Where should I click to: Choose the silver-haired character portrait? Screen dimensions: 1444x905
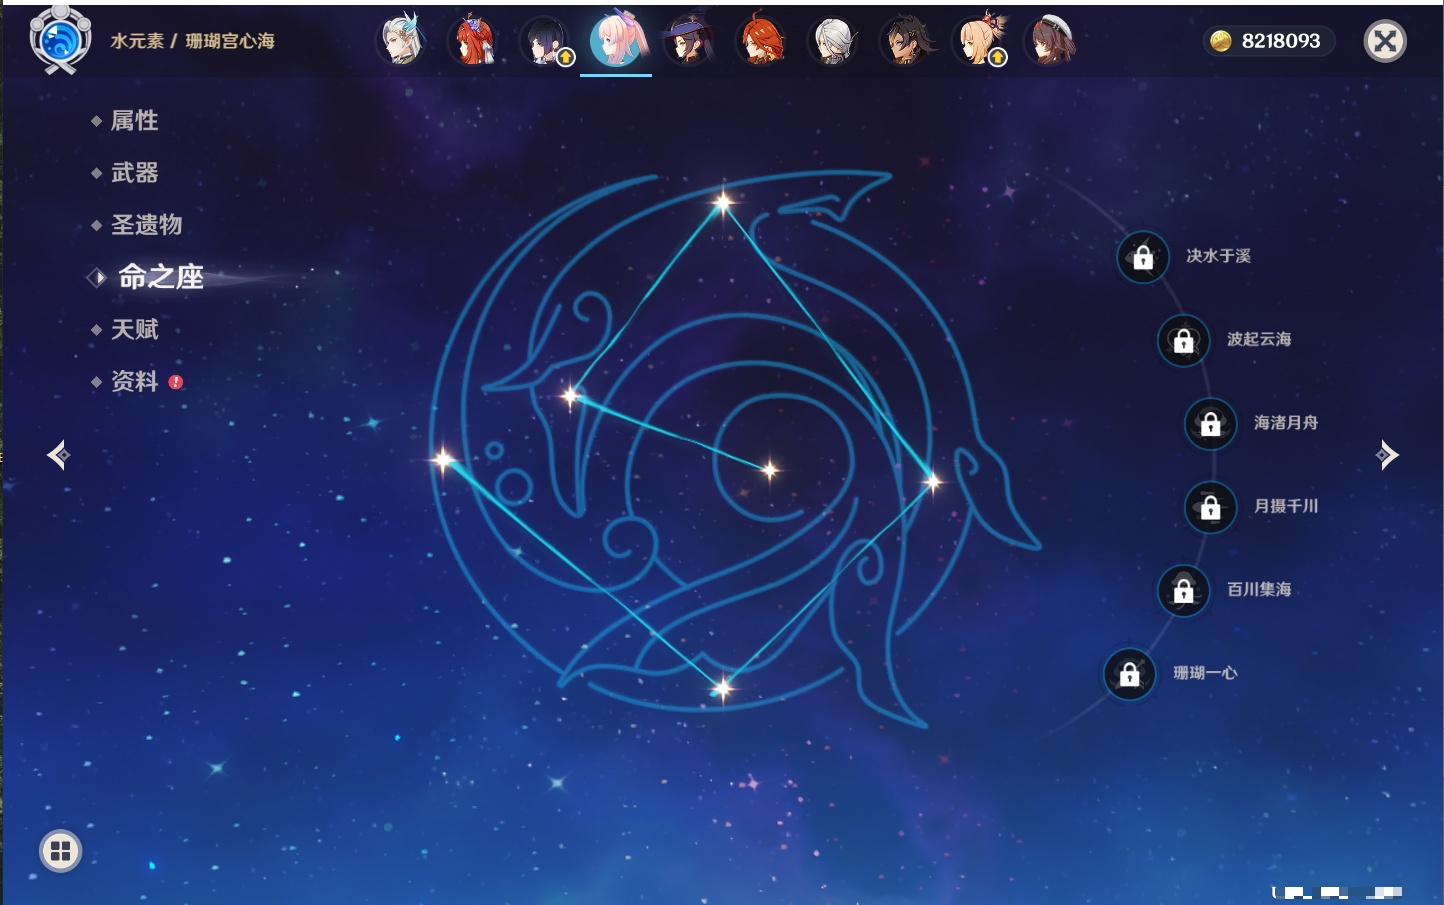coord(832,41)
